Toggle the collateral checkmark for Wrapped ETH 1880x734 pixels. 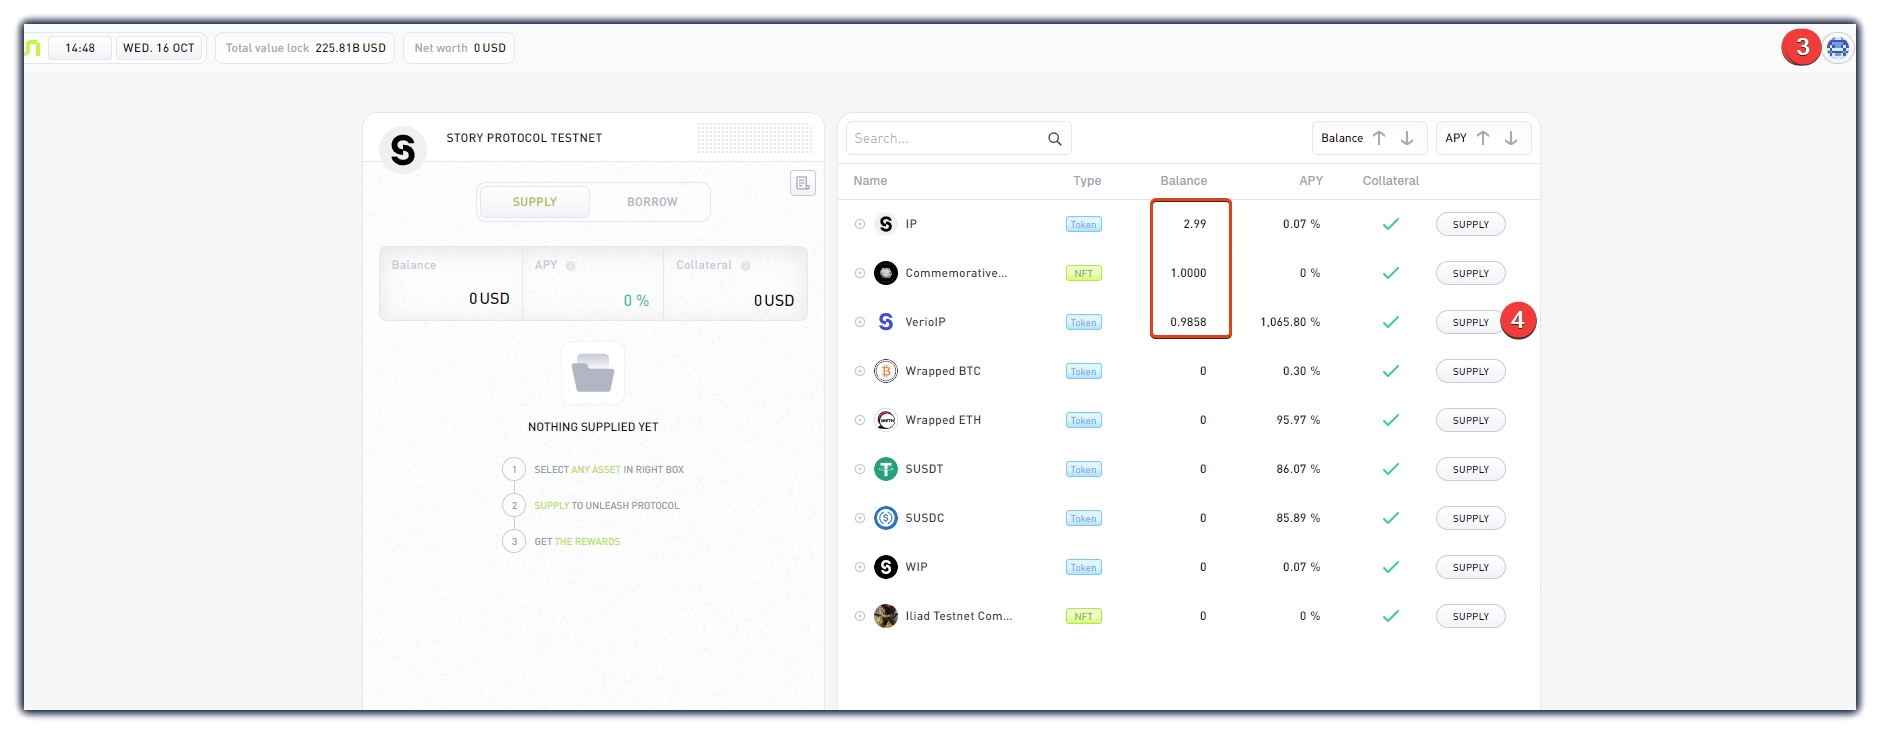pos(1390,420)
